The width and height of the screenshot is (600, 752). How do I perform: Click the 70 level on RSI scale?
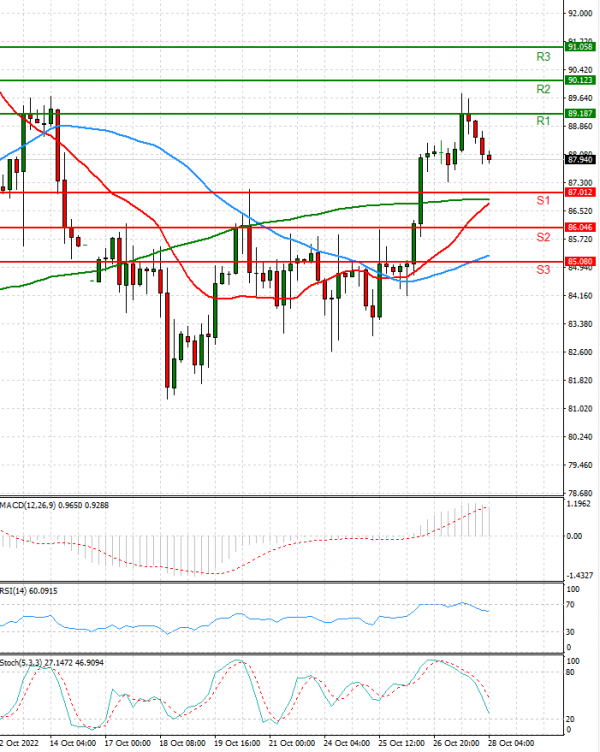[x=570, y=605]
